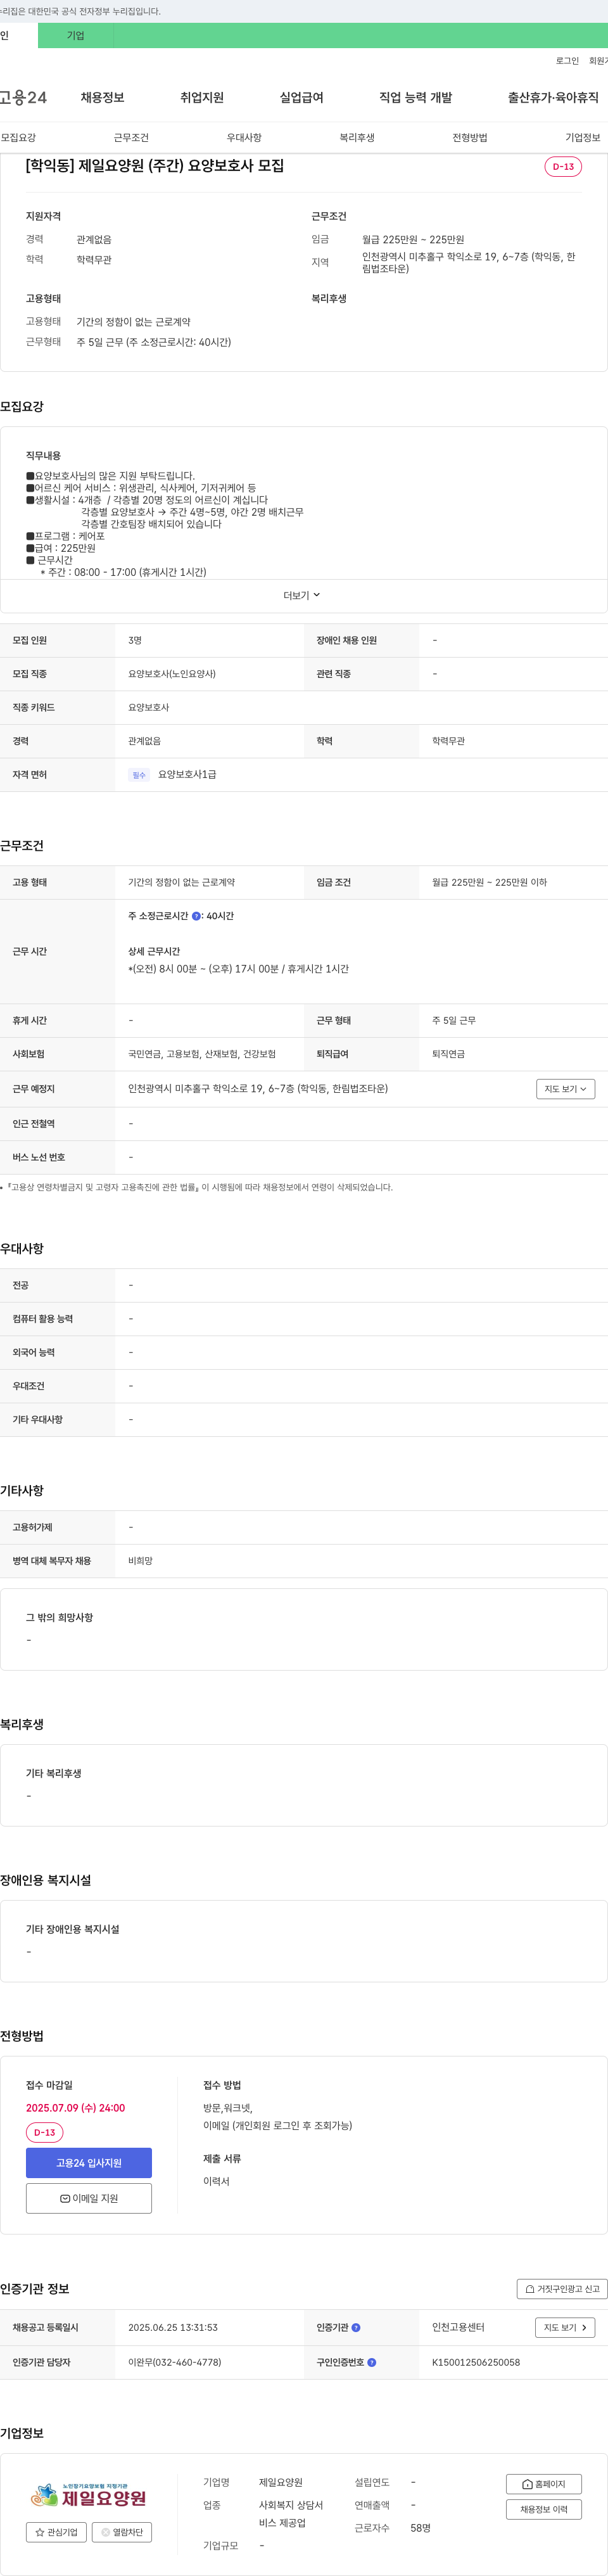Click the 퇴직연금 value
Image resolution: width=608 pixels, height=2576 pixels.
click(x=448, y=1054)
